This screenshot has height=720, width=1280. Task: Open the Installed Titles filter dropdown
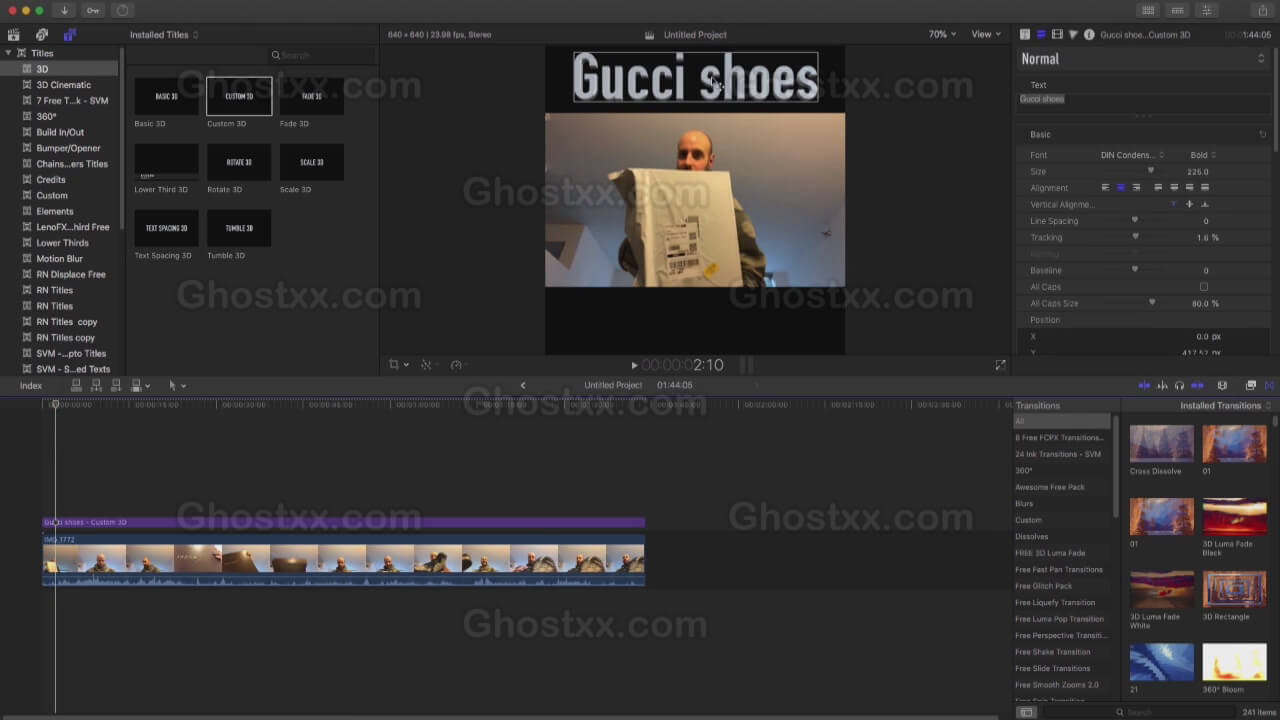point(164,35)
